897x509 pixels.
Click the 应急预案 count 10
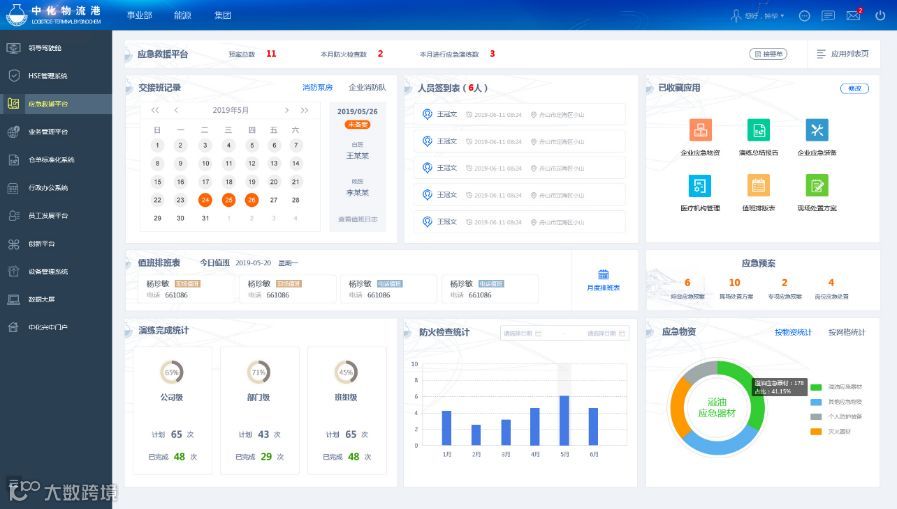(735, 283)
